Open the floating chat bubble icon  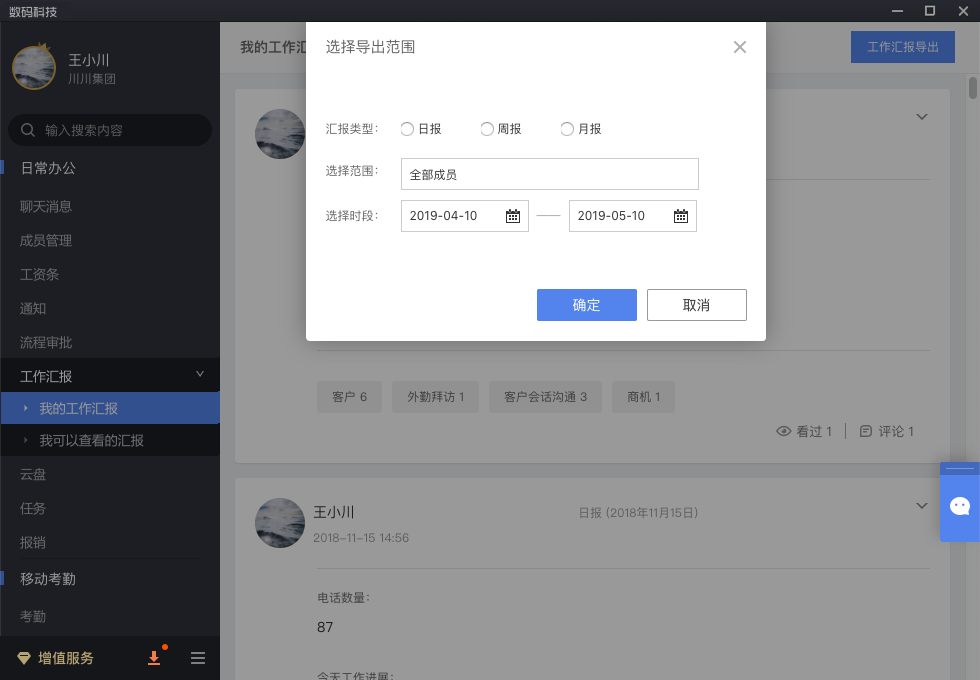coord(960,506)
